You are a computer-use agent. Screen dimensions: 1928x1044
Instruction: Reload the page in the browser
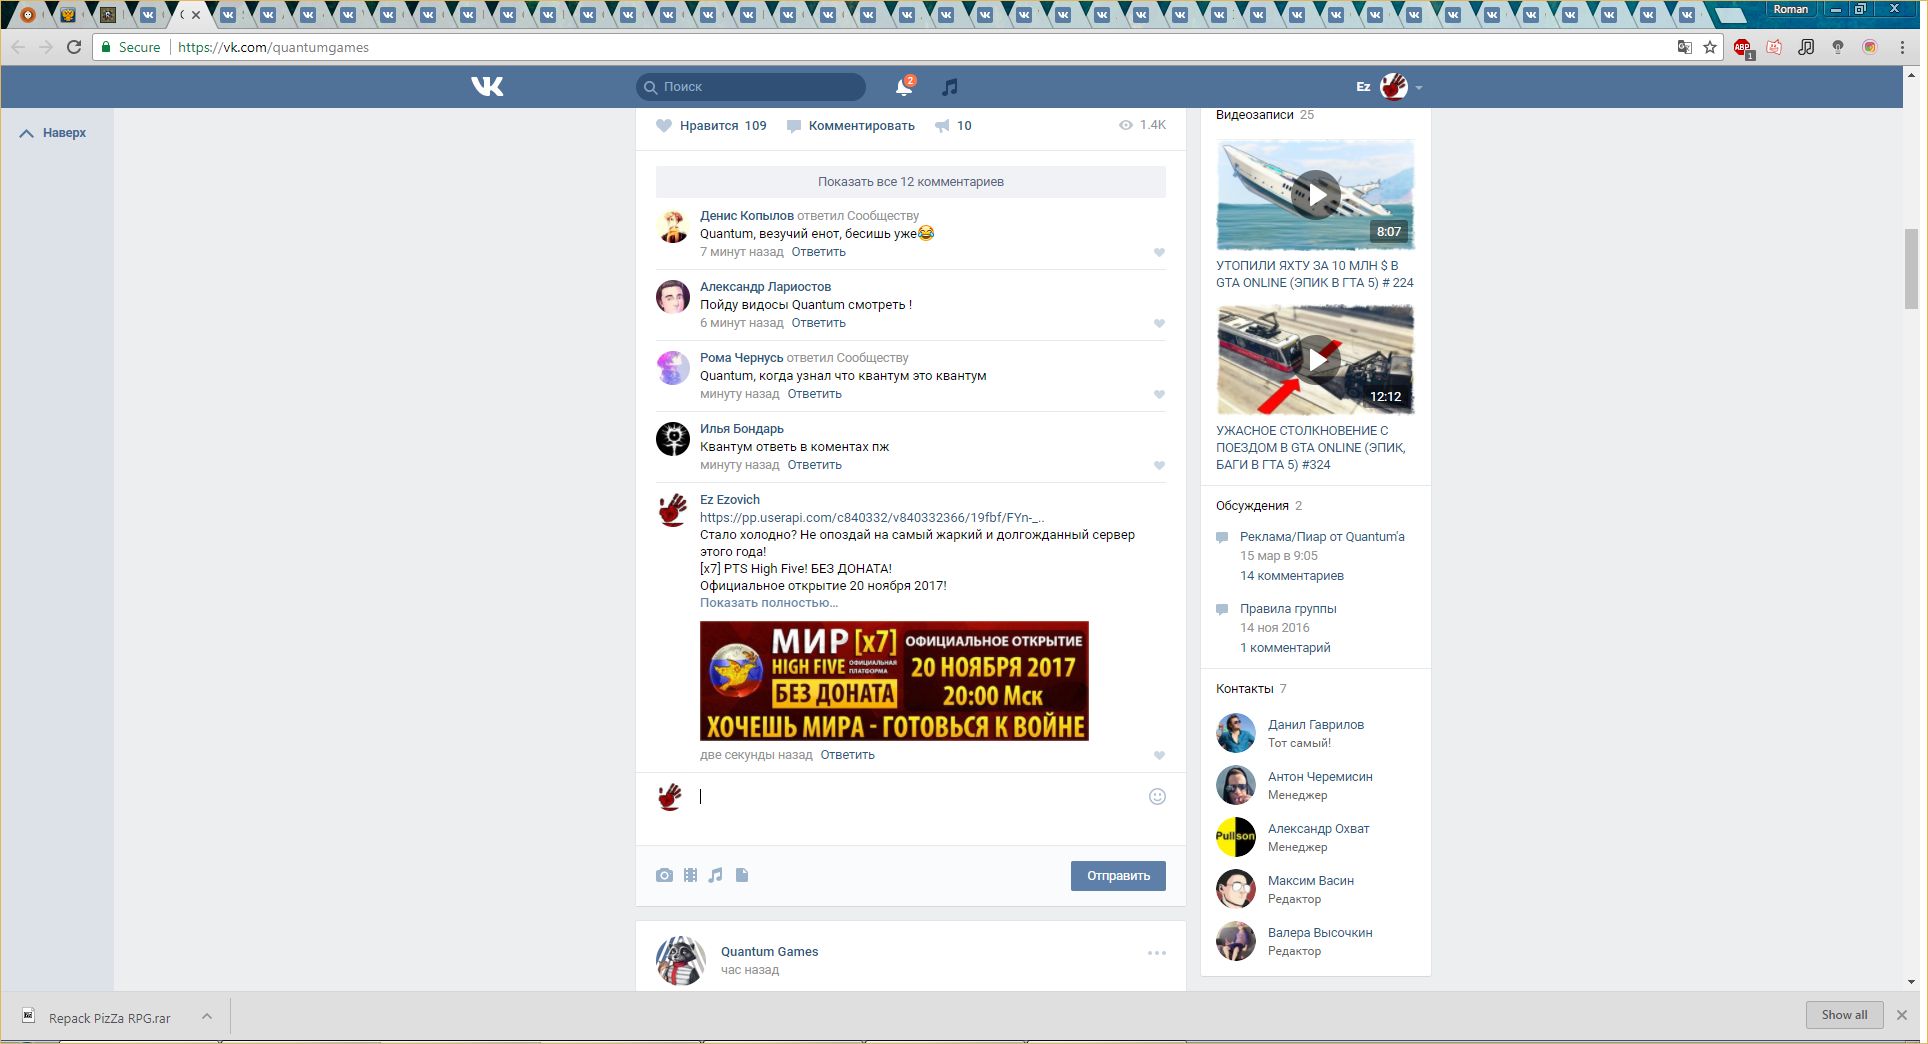pos(74,47)
